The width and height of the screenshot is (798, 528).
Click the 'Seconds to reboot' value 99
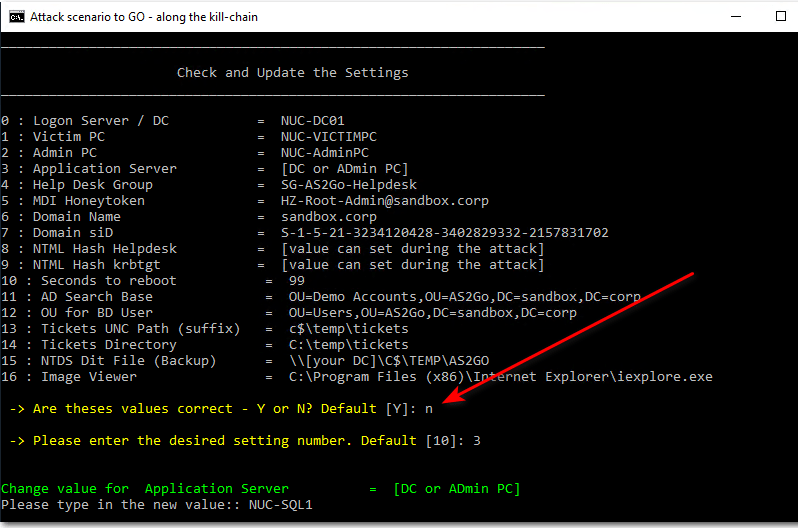coord(296,281)
